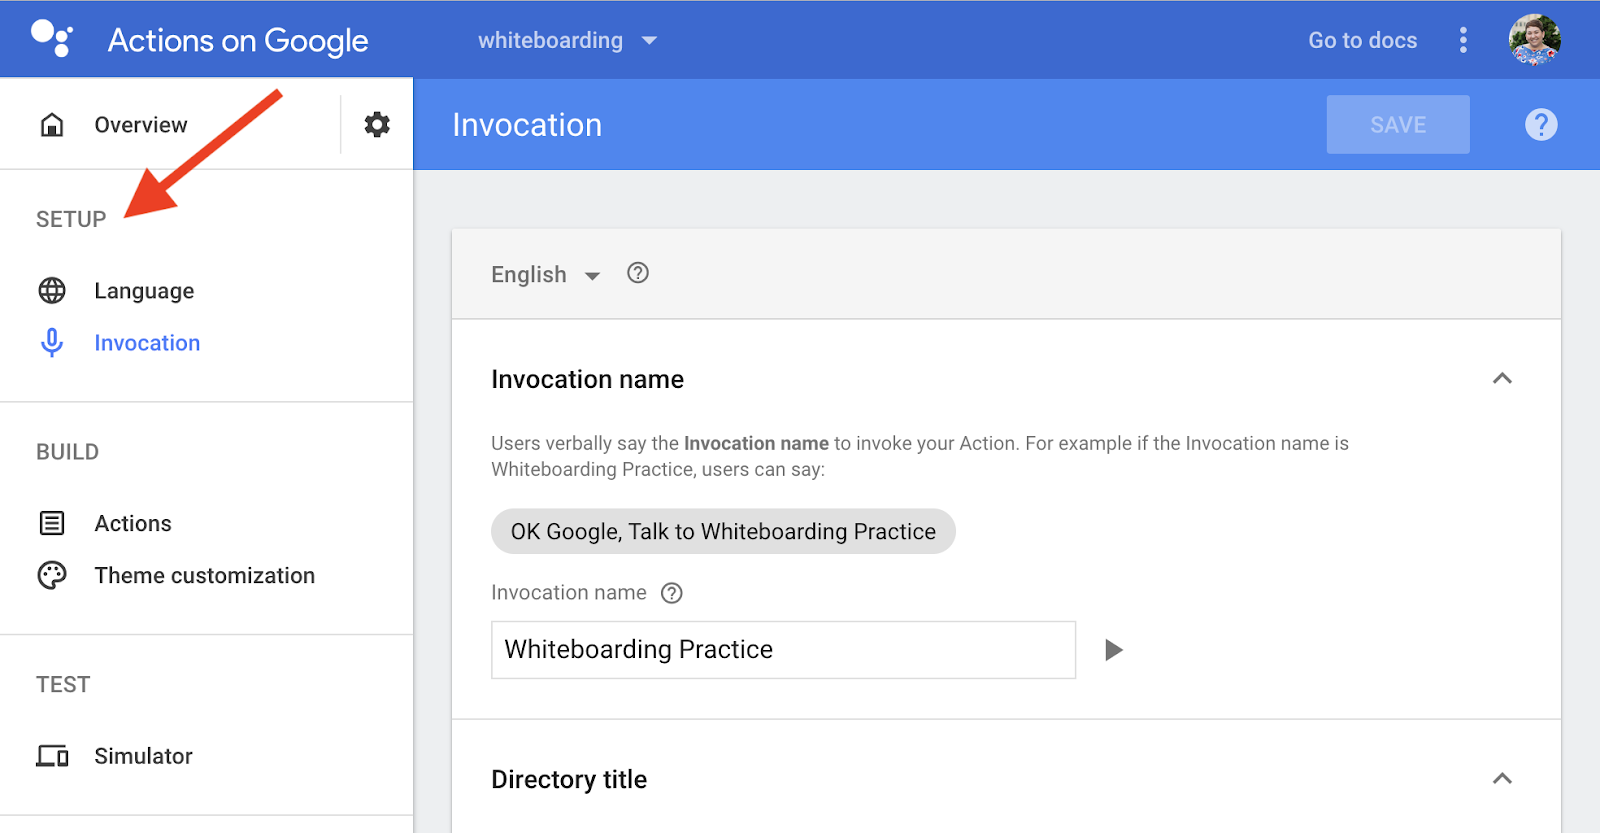Viewport: 1600px width, 833px height.
Task: Click the Invocation page title
Action: 527,125
